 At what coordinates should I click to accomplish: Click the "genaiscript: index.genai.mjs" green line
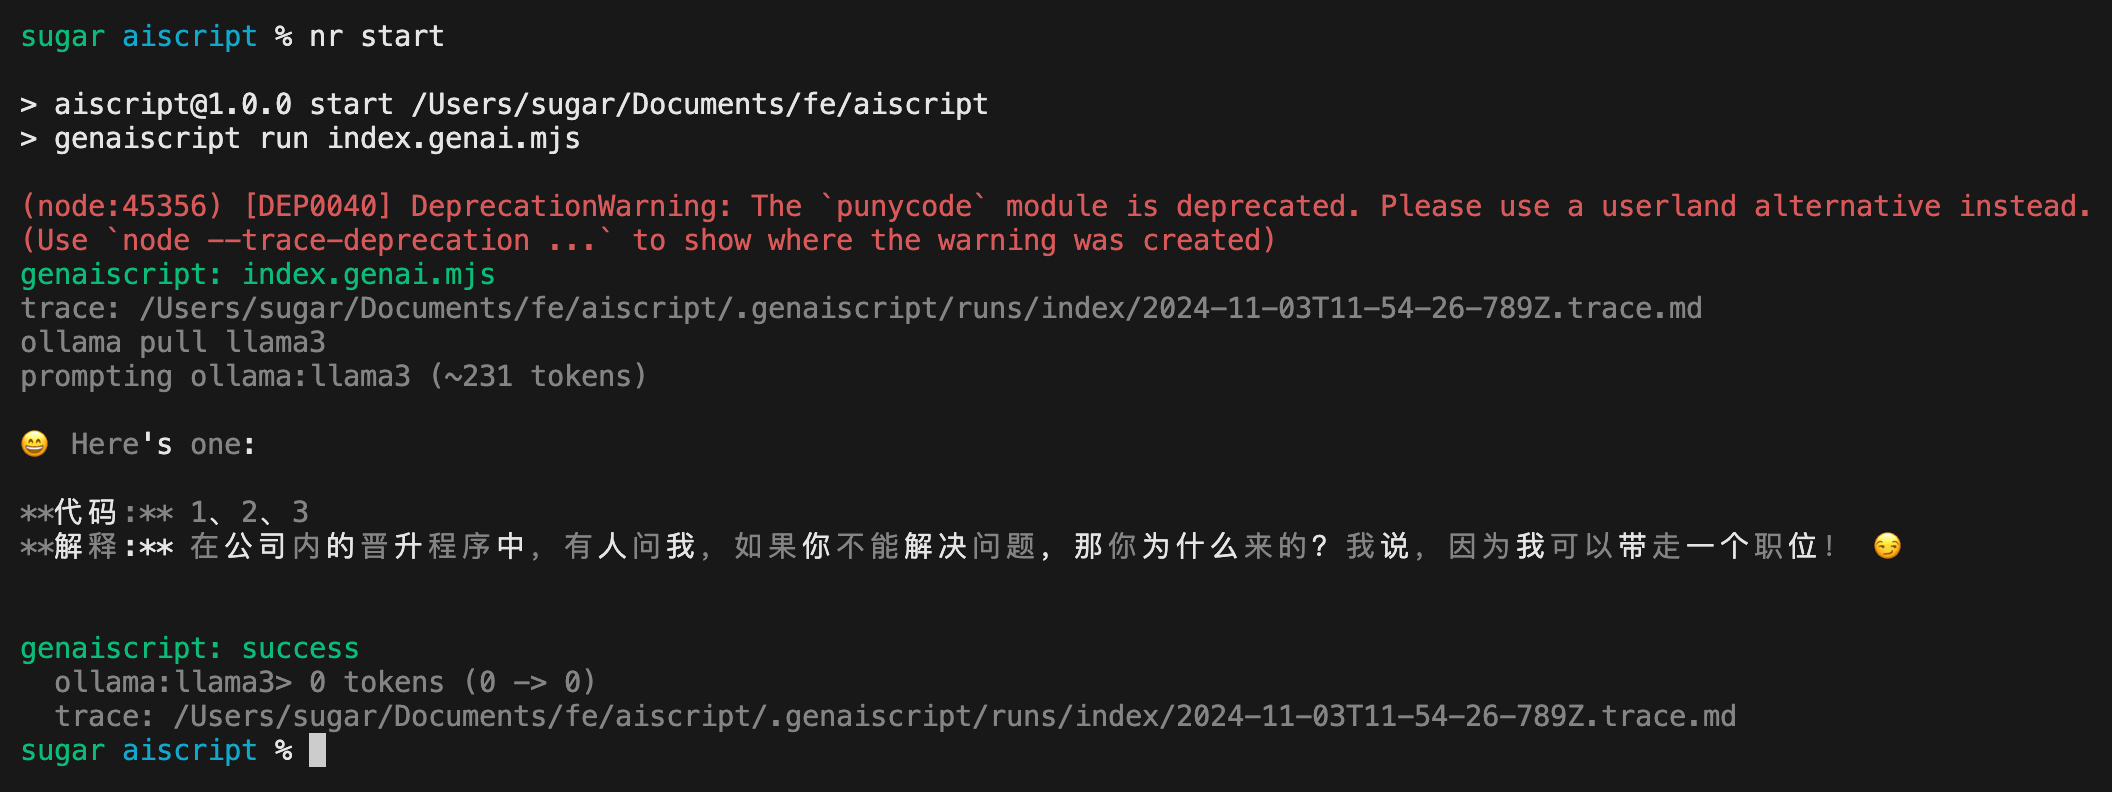pyautogui.click(x=258, y=274)
